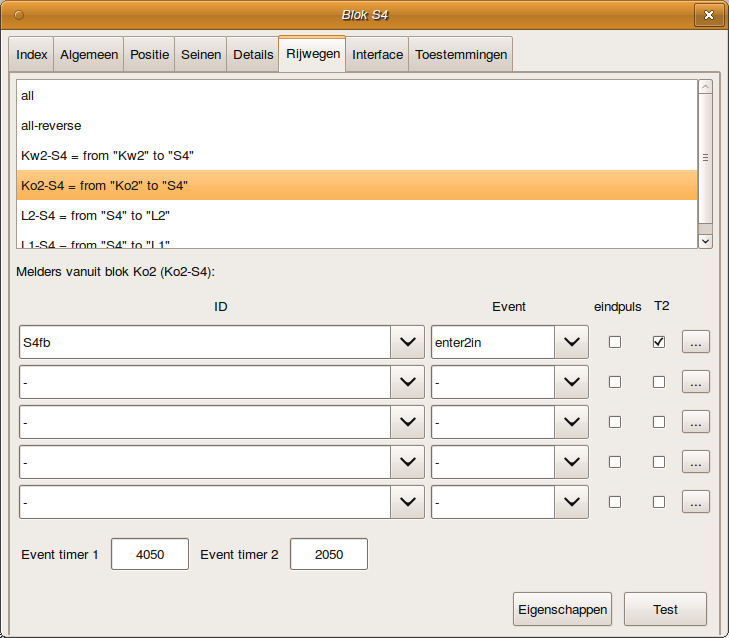Image resolution: width=729 pixels, height=638 pixels.
Task: Click ellipsis button in the last sensor row
Action: [695, 502]
